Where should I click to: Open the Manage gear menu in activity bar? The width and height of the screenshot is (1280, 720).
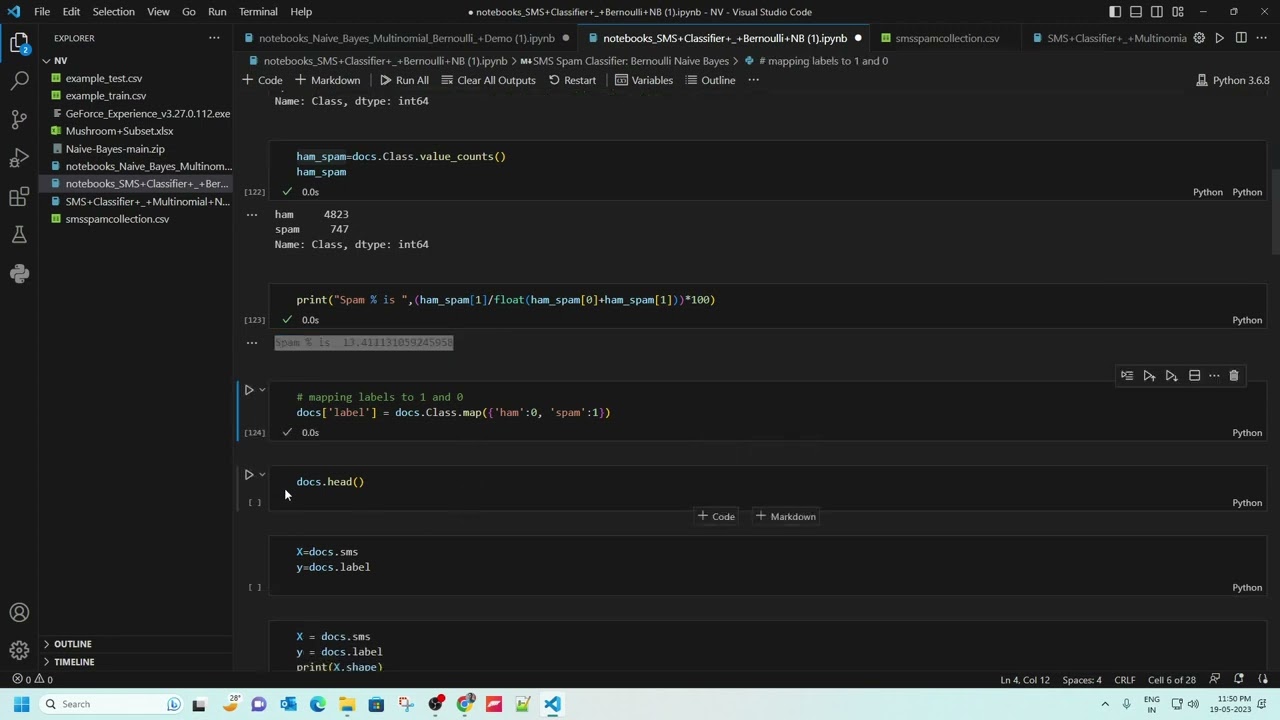click(19, 650)
